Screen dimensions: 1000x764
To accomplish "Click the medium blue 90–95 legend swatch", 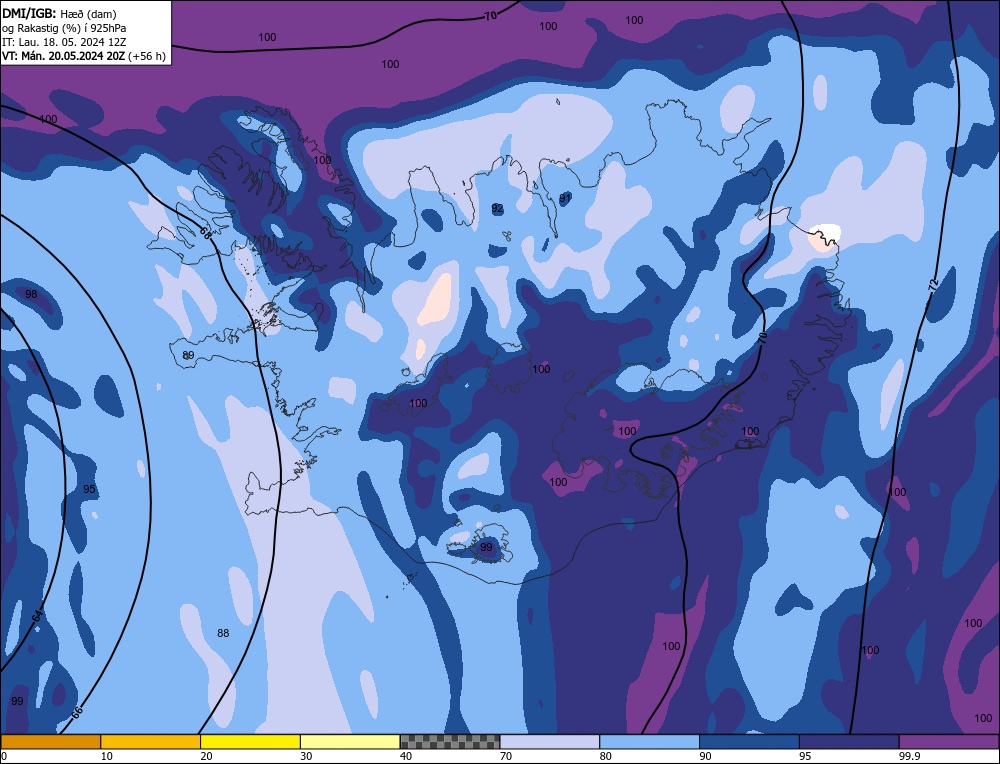I will (x=749, y=741).
